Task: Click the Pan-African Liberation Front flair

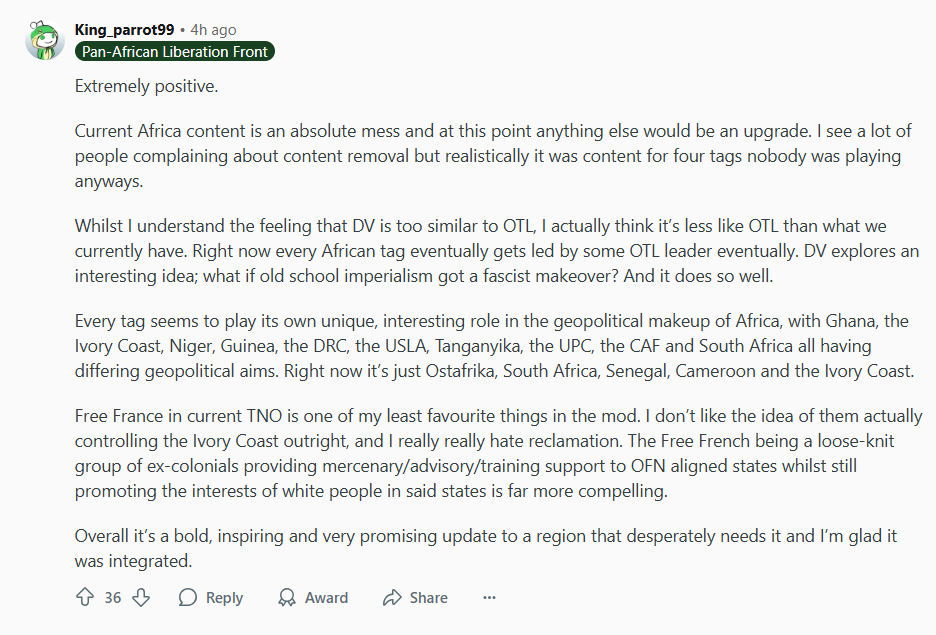Action: (175, 51)
